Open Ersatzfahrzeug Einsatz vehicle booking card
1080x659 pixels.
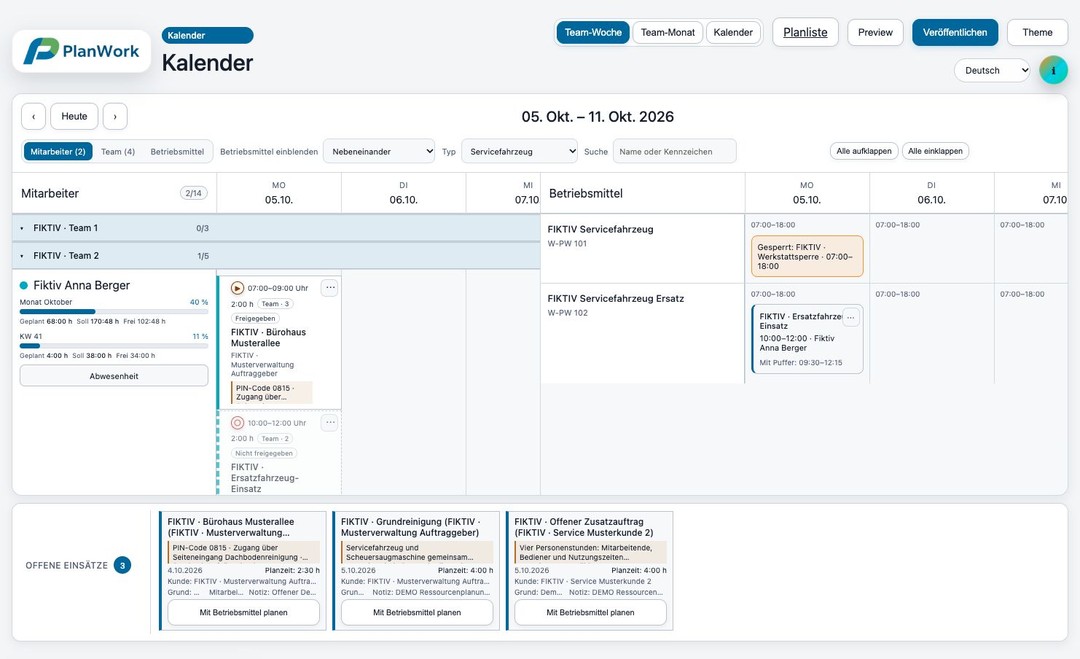coord(807,339)
